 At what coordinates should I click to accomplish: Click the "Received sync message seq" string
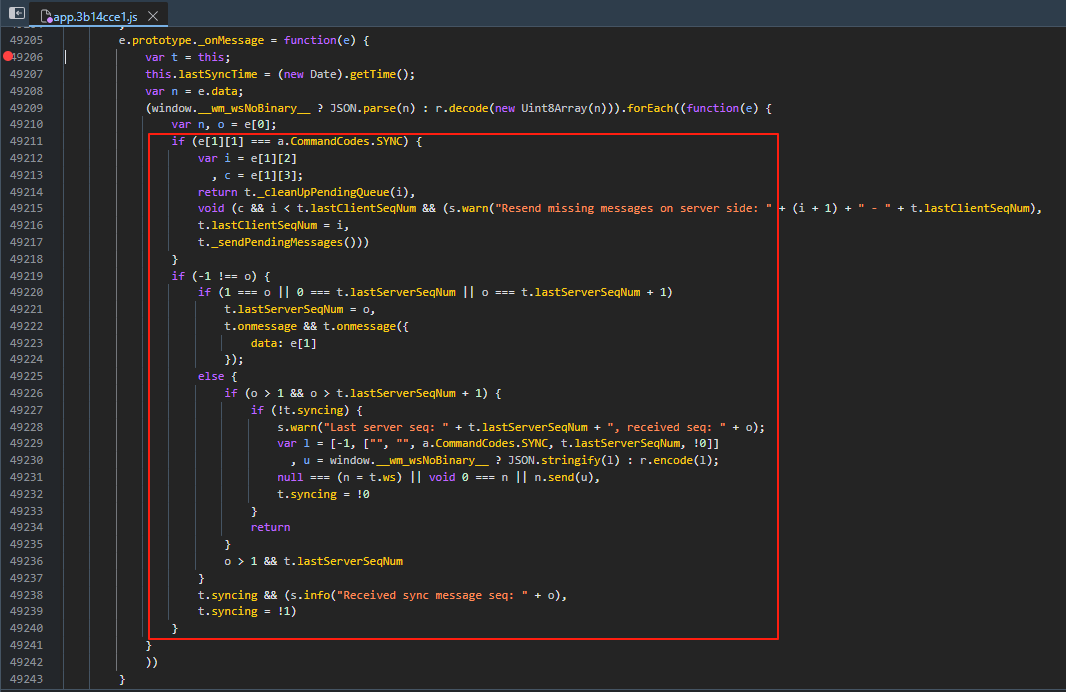coord(432,595)
